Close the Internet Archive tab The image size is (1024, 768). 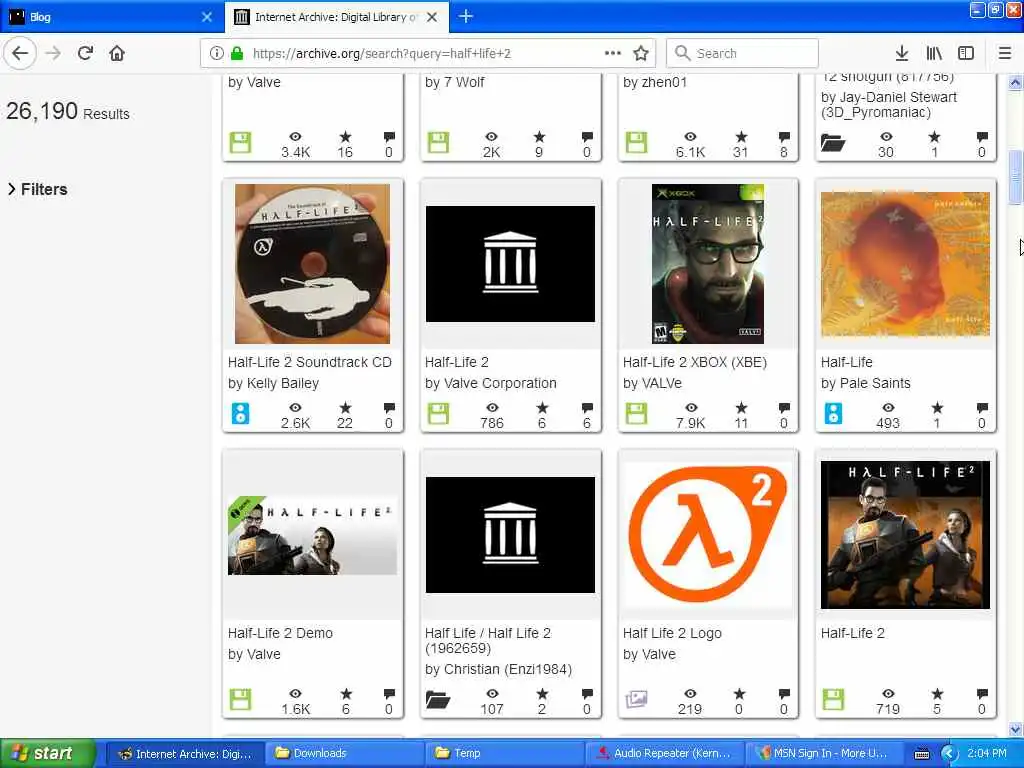[x=432, y=17]
